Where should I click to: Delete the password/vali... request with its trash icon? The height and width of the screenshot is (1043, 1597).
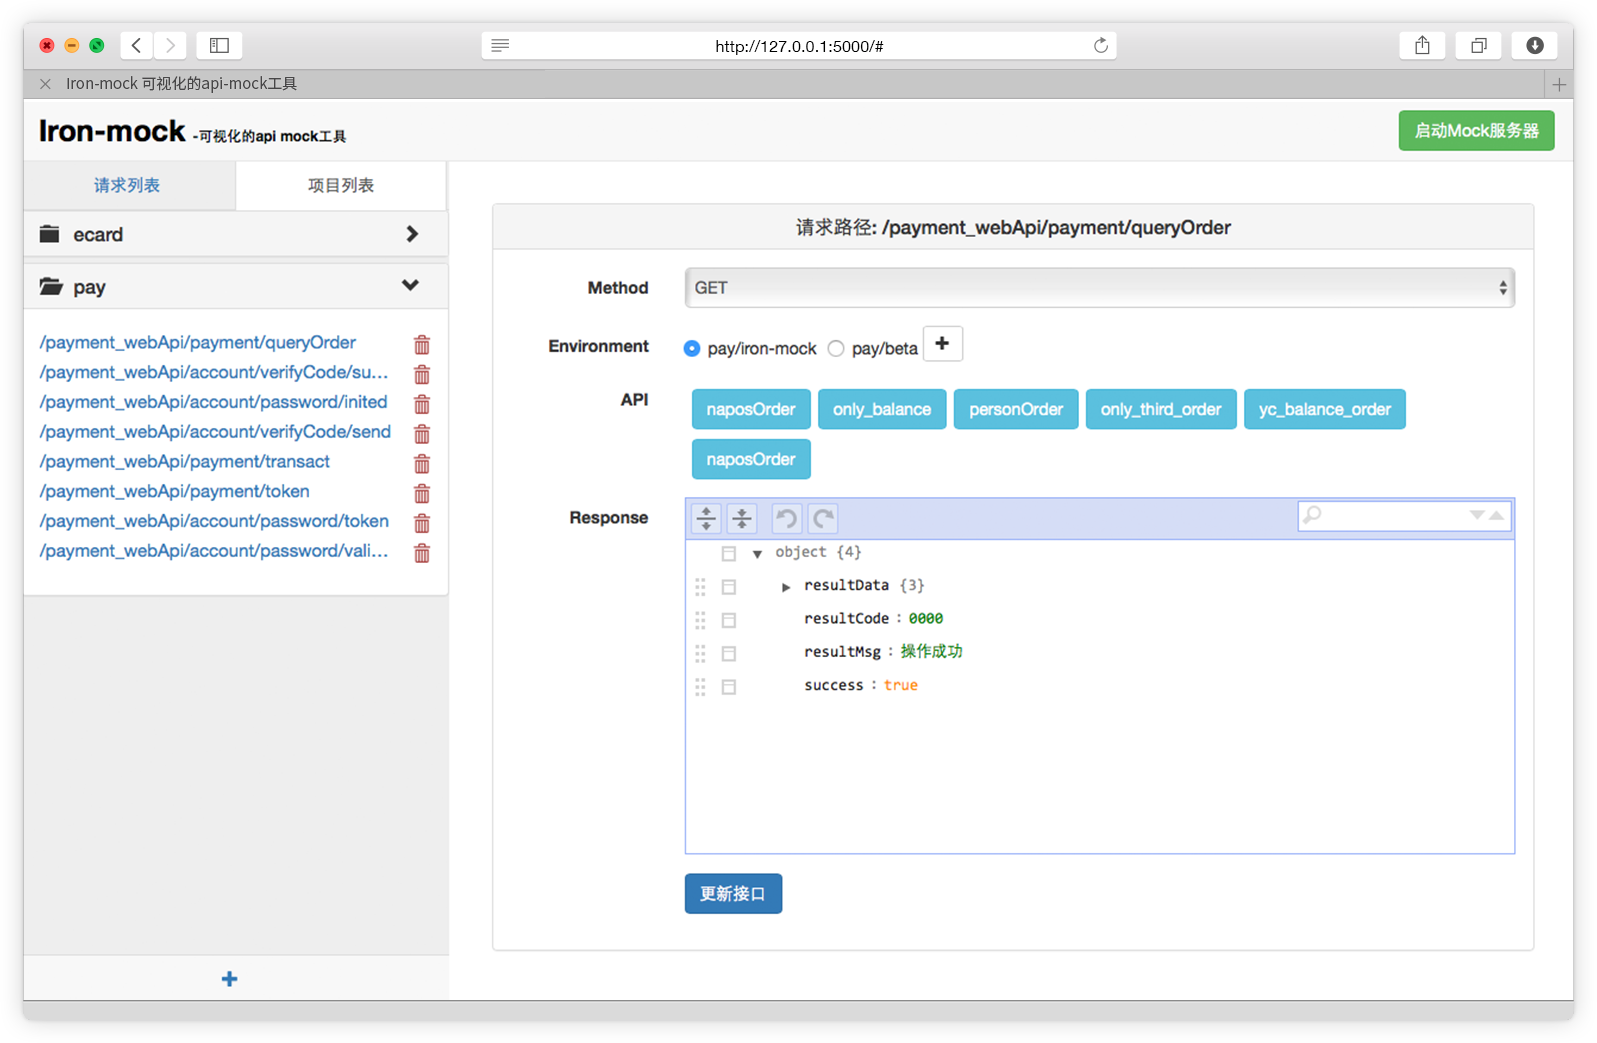point(422,553)
